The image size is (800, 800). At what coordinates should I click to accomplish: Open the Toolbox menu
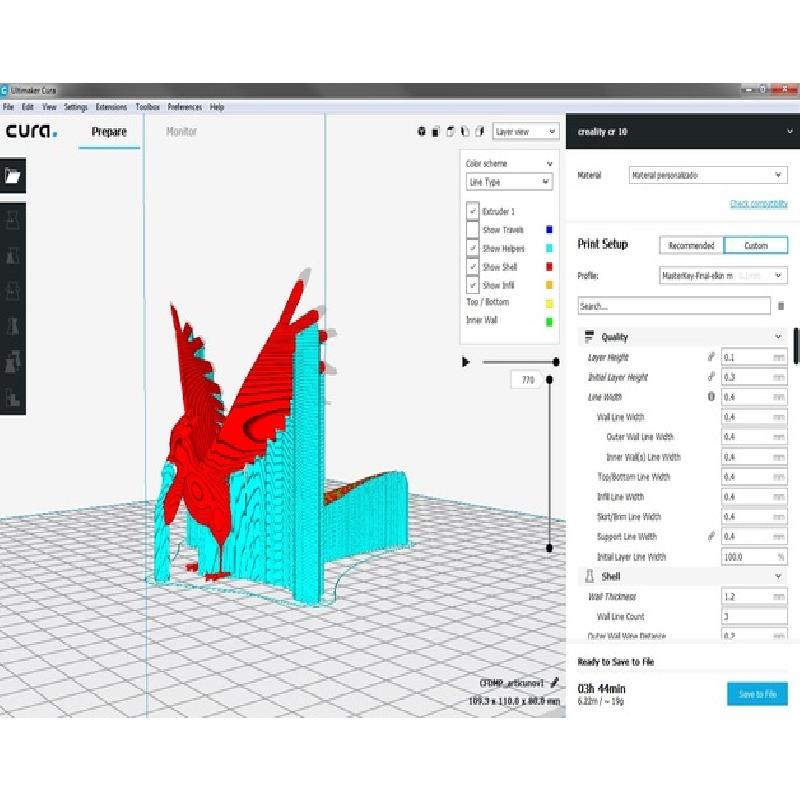click(147, 107)
